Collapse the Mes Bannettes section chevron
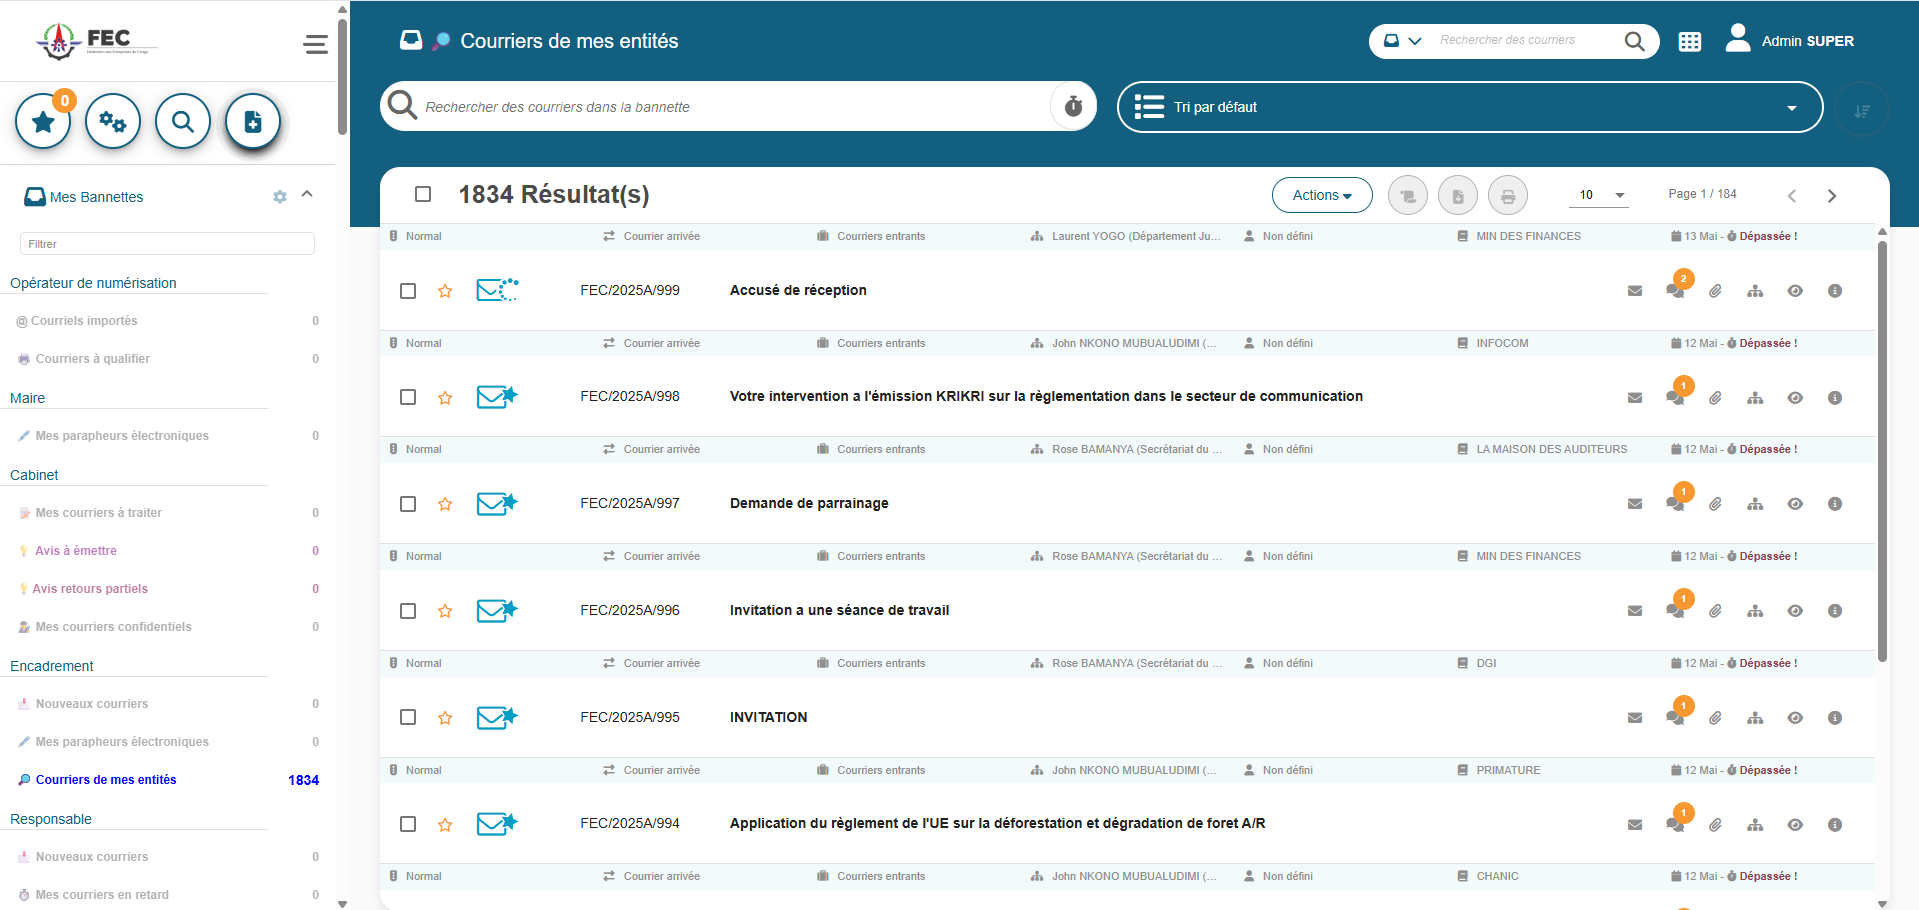Screen dimensions: 1919x910 [307, 193]
